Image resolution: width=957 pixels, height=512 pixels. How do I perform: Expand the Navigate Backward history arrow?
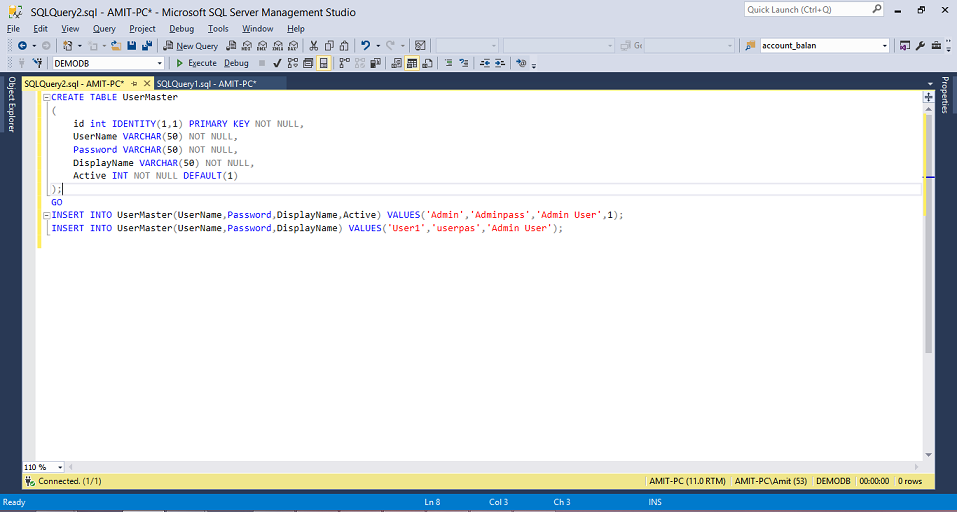(x=34, y=46)
